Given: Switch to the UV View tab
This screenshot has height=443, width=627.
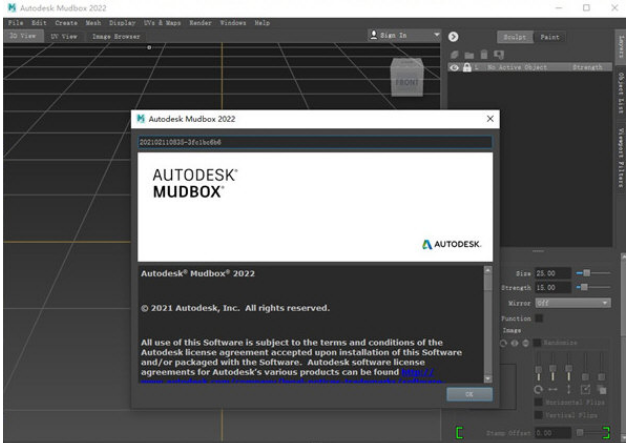Looking at the screenshot, I should pos(64,36).
